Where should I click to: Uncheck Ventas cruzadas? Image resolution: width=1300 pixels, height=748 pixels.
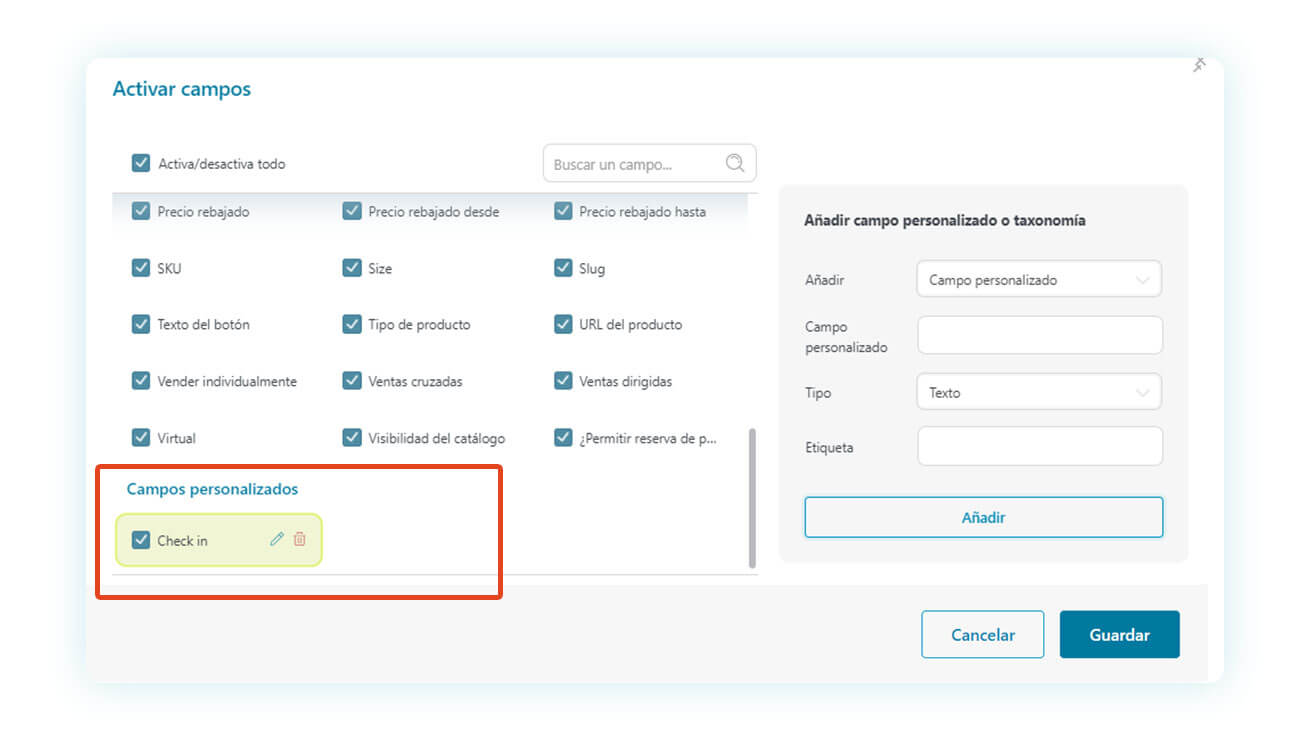[x=352, y=381]
